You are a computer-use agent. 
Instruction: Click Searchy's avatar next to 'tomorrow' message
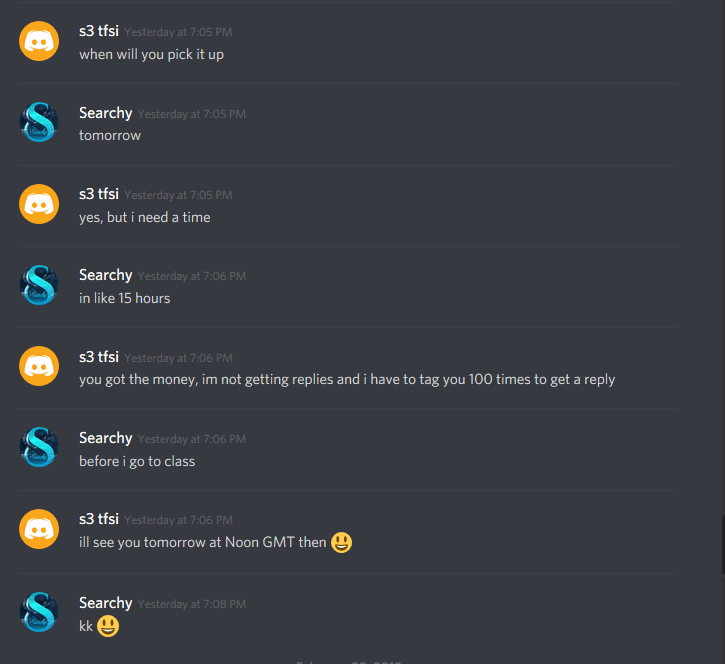(x=39, y=122)
